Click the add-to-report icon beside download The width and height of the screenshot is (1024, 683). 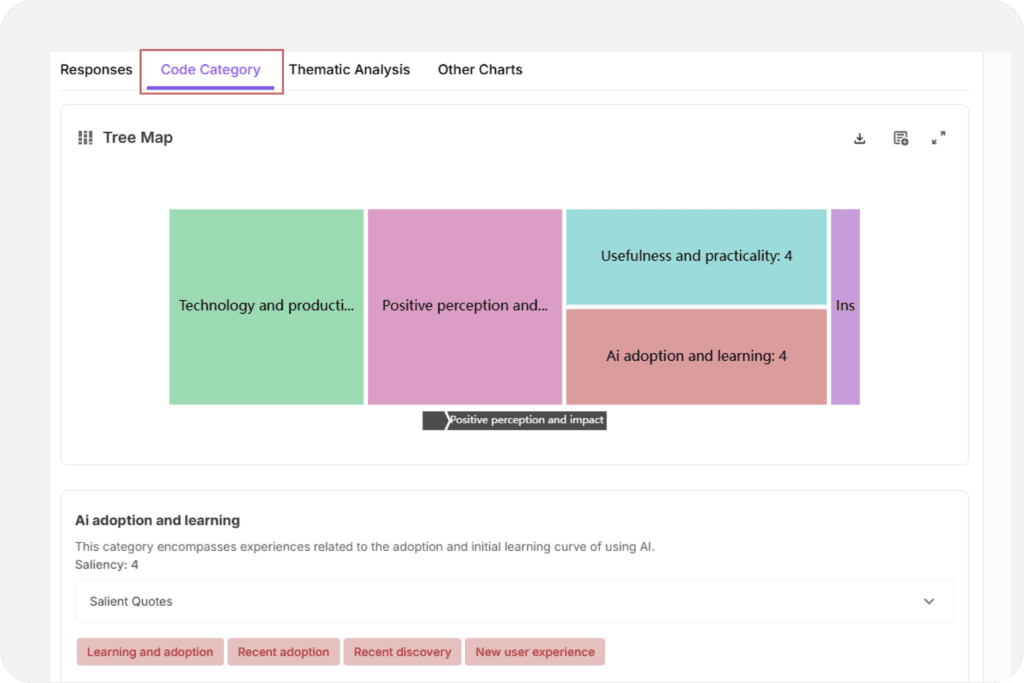[900, 138]
